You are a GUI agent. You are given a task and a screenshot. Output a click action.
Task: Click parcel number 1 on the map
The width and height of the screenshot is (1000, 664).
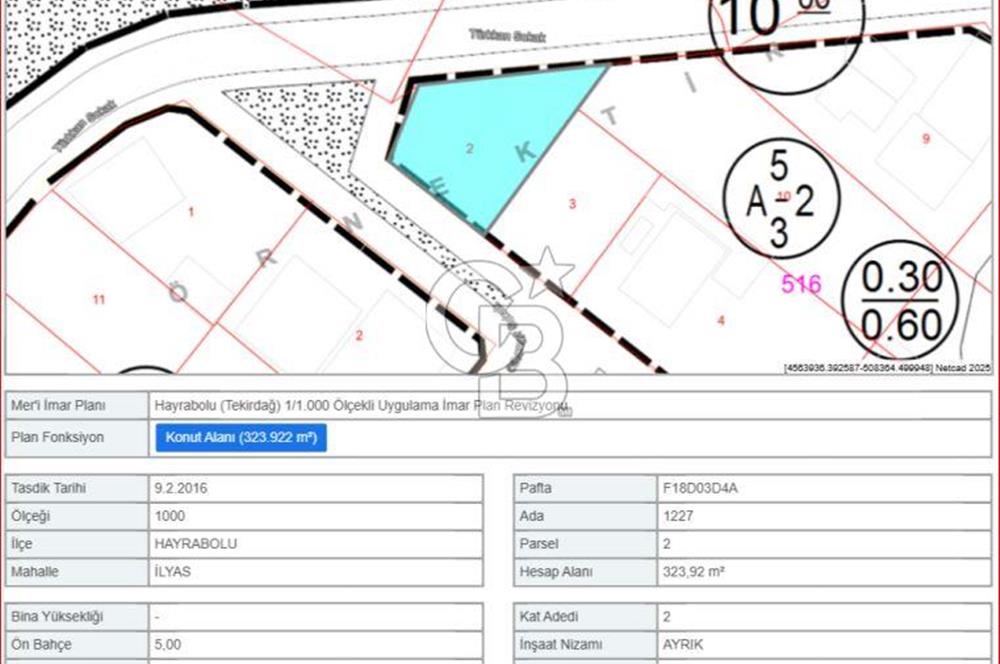pos(191,212)
